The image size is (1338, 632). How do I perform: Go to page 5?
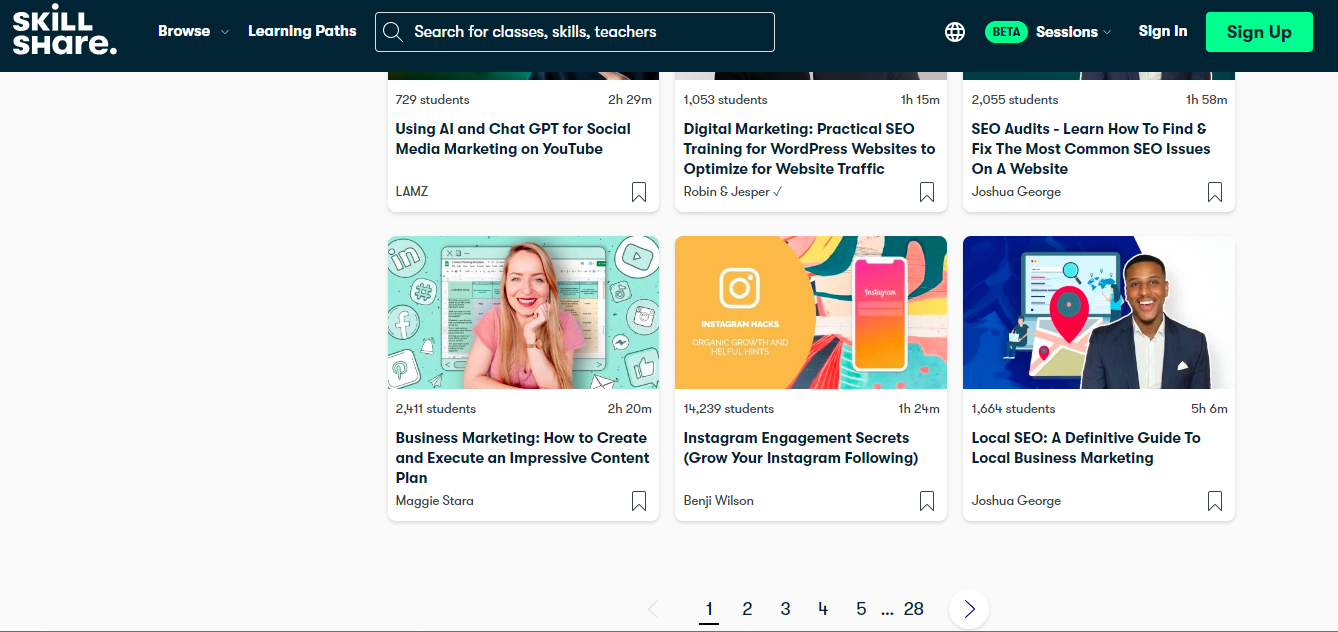pos(861,609)
